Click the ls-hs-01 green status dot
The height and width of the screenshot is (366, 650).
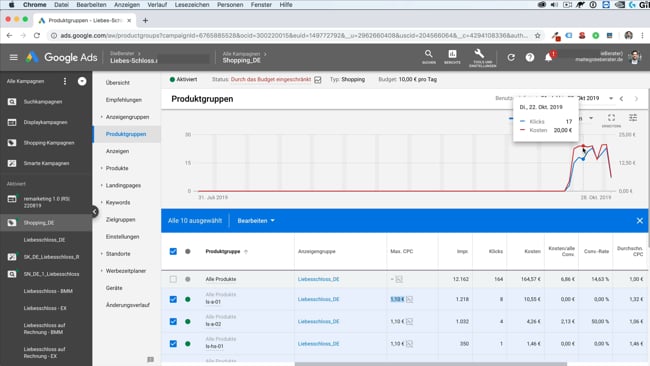pyautogui.click(x=188, y=344)
